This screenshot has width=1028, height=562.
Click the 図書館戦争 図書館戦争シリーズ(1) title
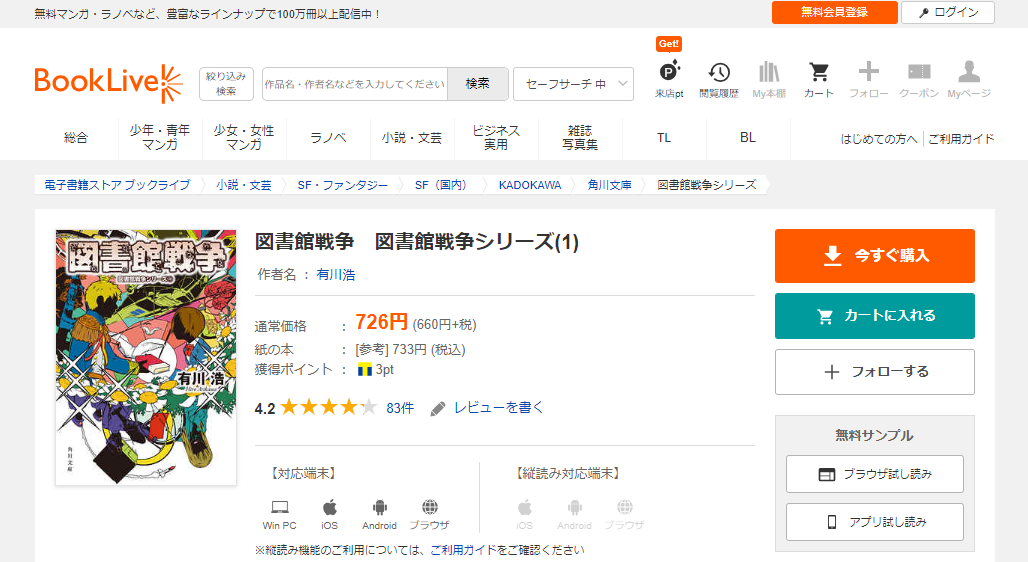pyautogui.click(x=416, y=243)
